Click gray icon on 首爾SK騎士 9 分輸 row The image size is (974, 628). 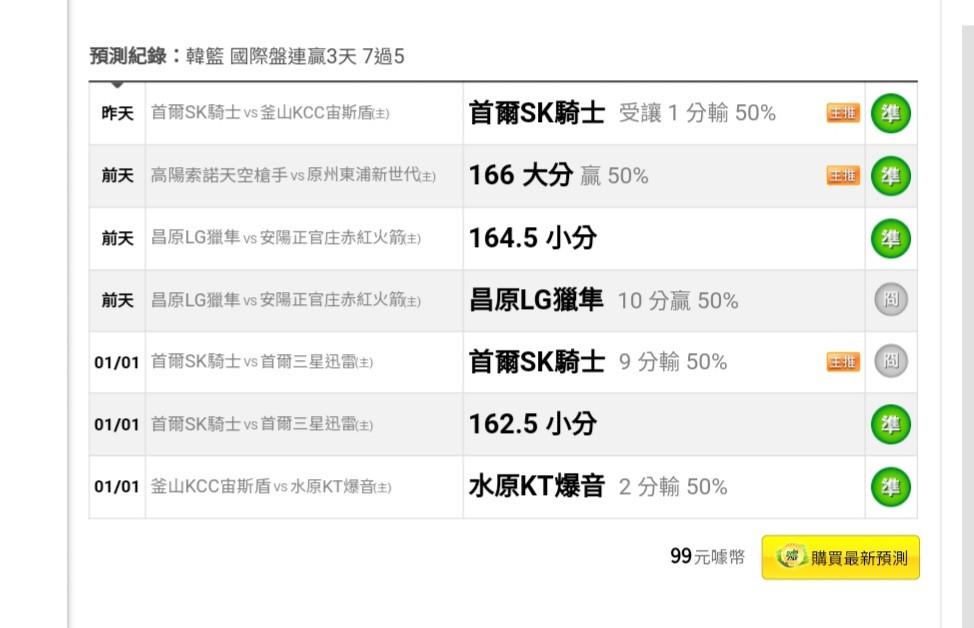point(891,361)
